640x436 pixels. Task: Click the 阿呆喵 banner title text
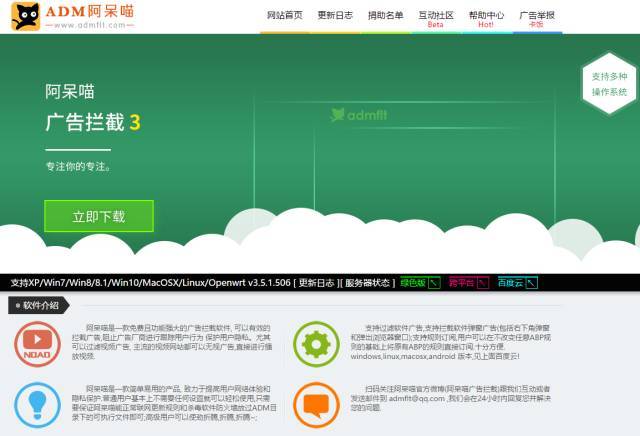pyautogui.click(x=70, y=91)
